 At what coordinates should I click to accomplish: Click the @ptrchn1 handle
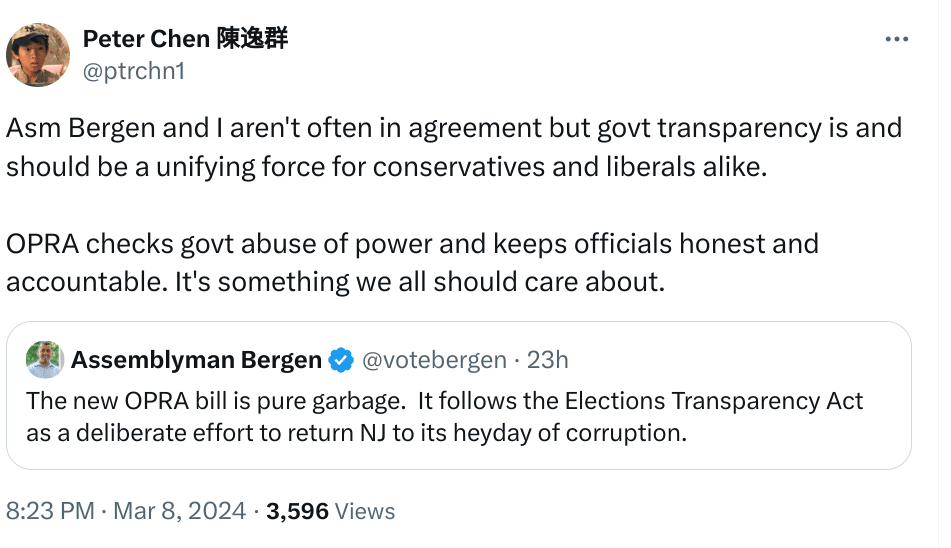[x=133, y=71]
